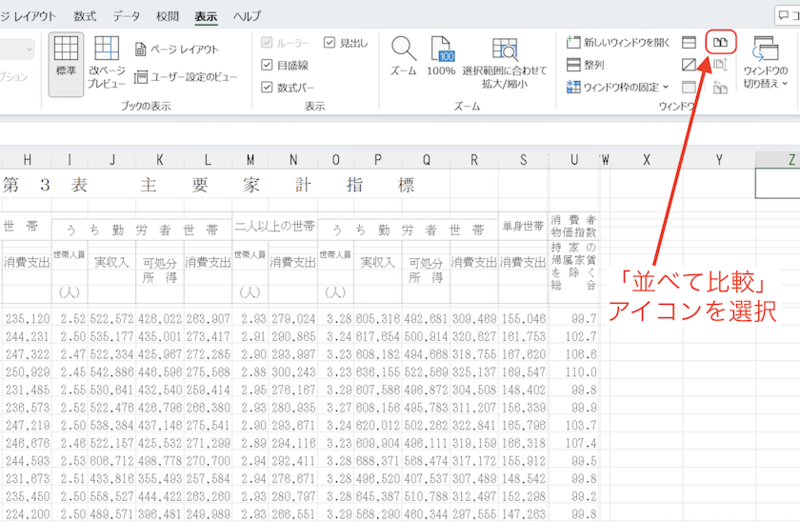Click the 単身世帯 header cell
The width and height of the screenshot is (800, 522).
tap(523, 226)
